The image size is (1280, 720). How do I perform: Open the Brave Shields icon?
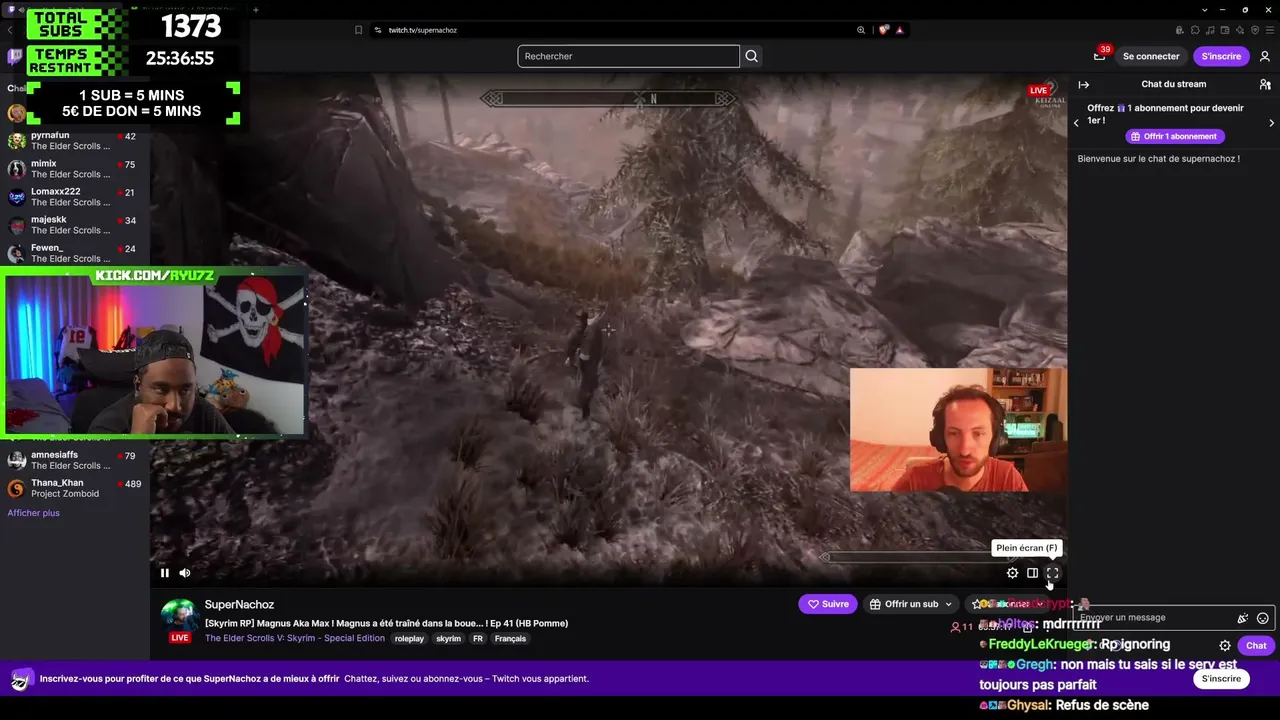pos(884,30)
